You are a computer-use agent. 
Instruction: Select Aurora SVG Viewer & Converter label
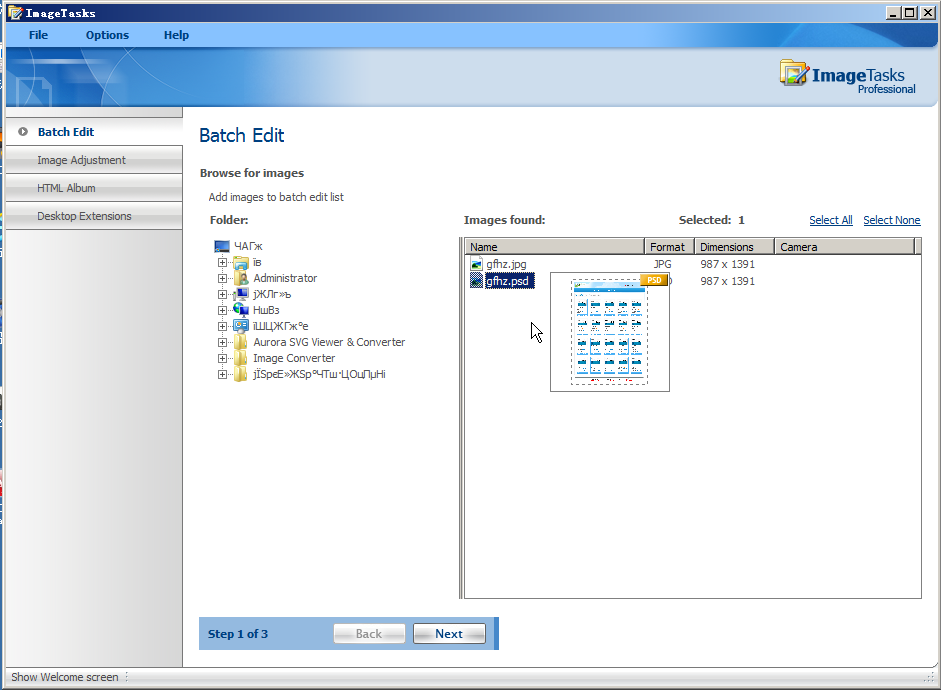pos(329,342)
